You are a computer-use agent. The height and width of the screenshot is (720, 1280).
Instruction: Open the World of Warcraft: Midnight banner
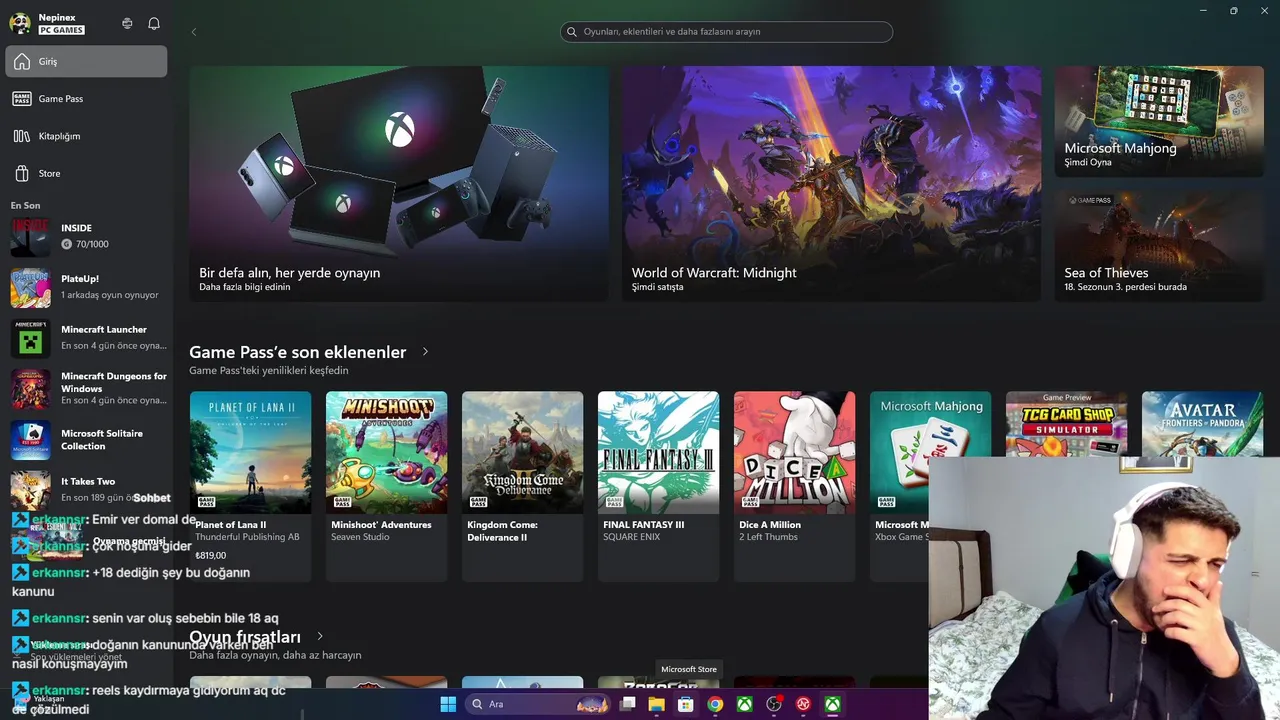(x=832, y=184)
